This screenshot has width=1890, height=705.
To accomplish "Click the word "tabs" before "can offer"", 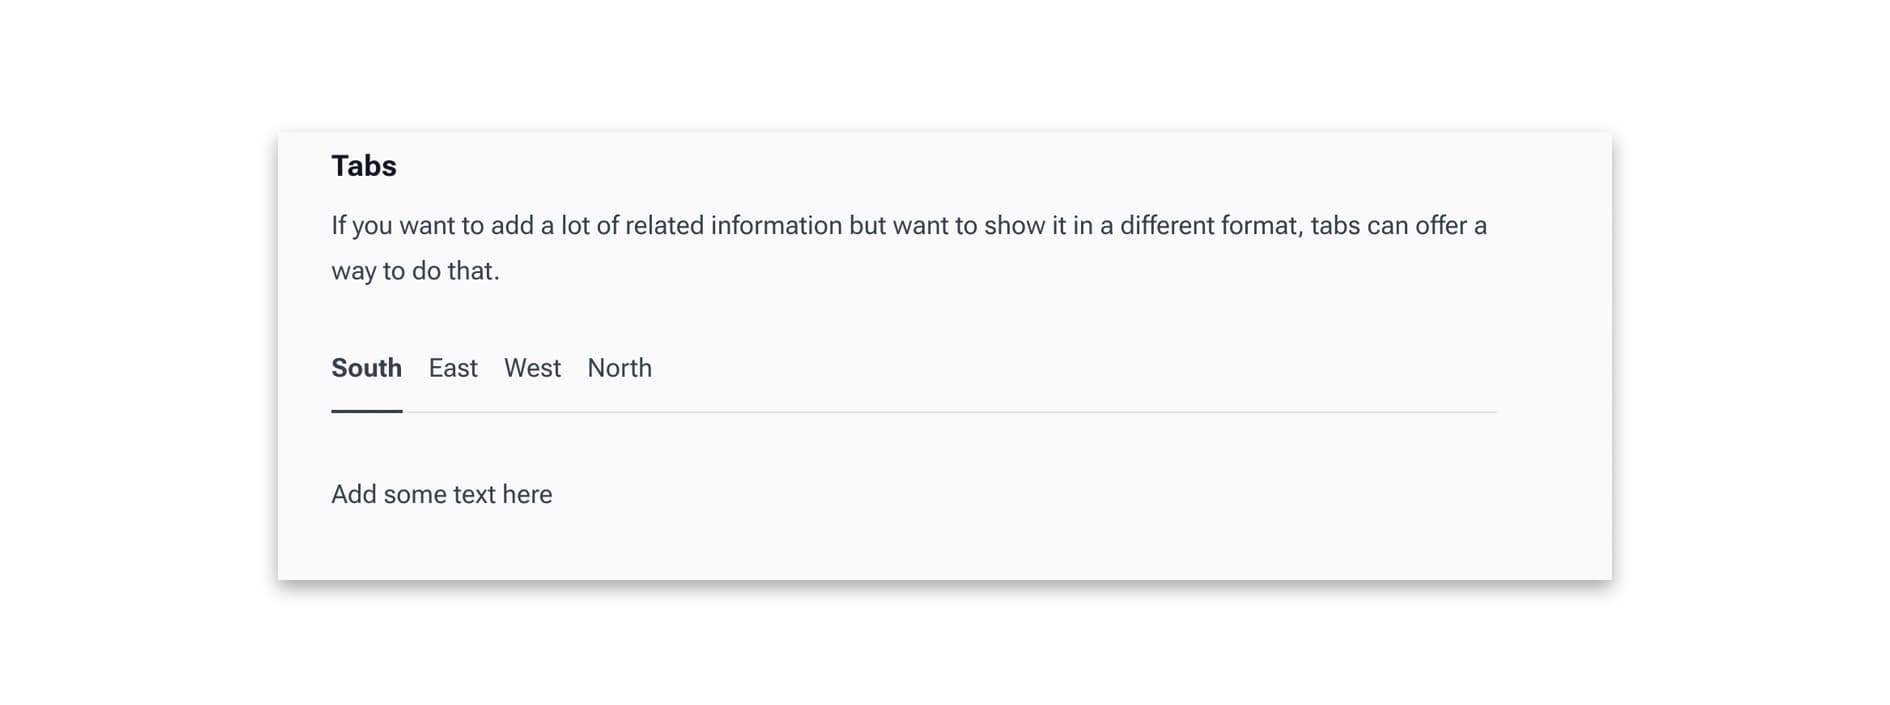I will coord(1335,226).
